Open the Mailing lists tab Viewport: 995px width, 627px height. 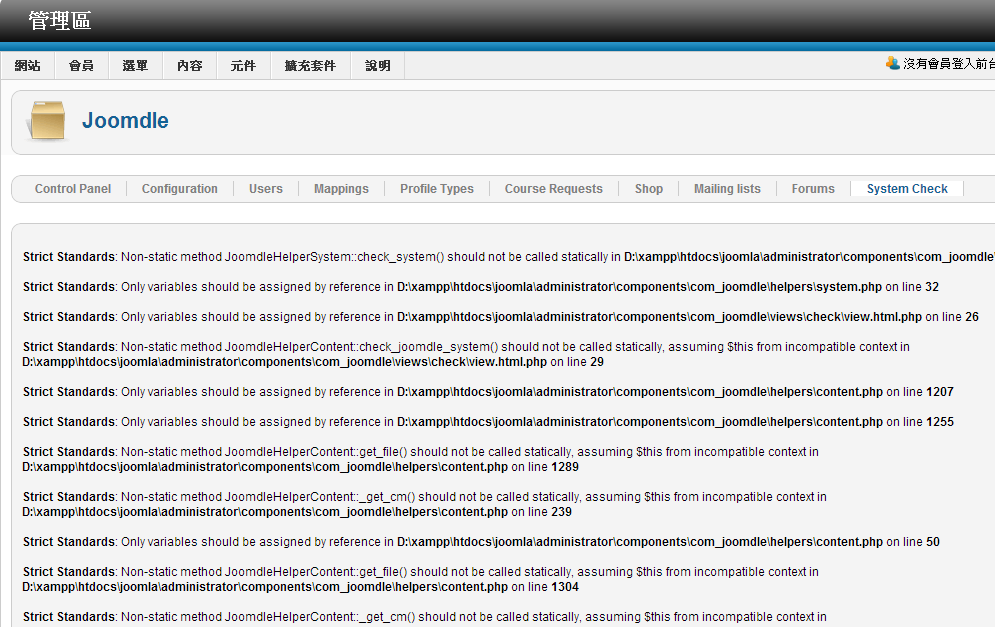pyautogui.click(x=727, y=188)
